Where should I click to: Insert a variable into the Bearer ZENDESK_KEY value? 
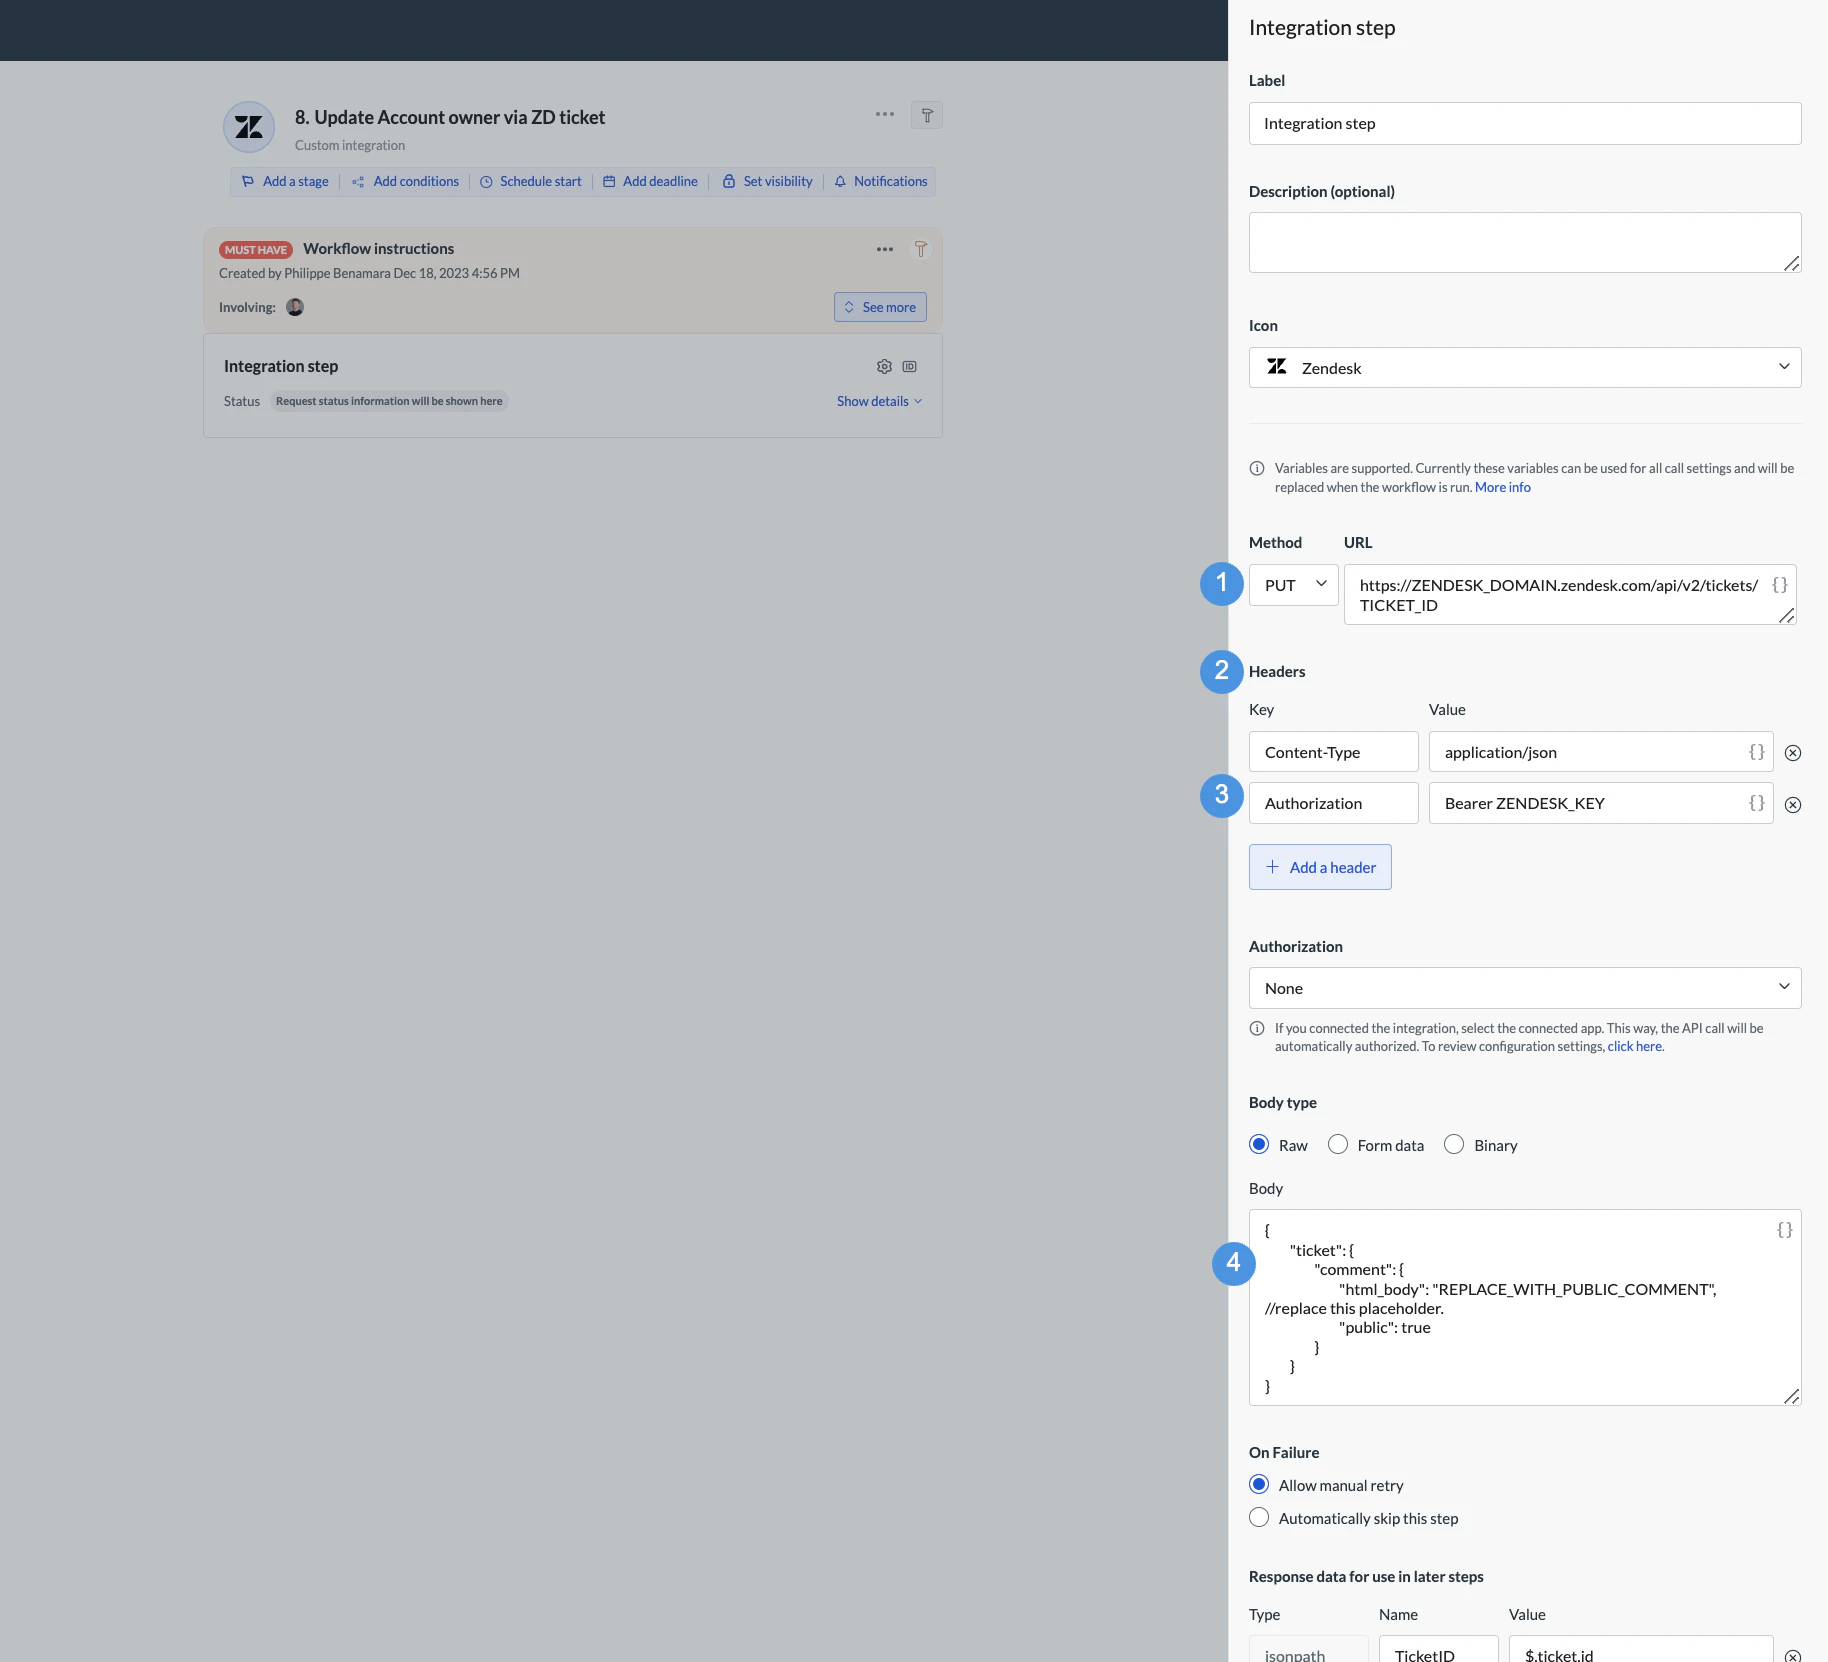pos(1756,803)
